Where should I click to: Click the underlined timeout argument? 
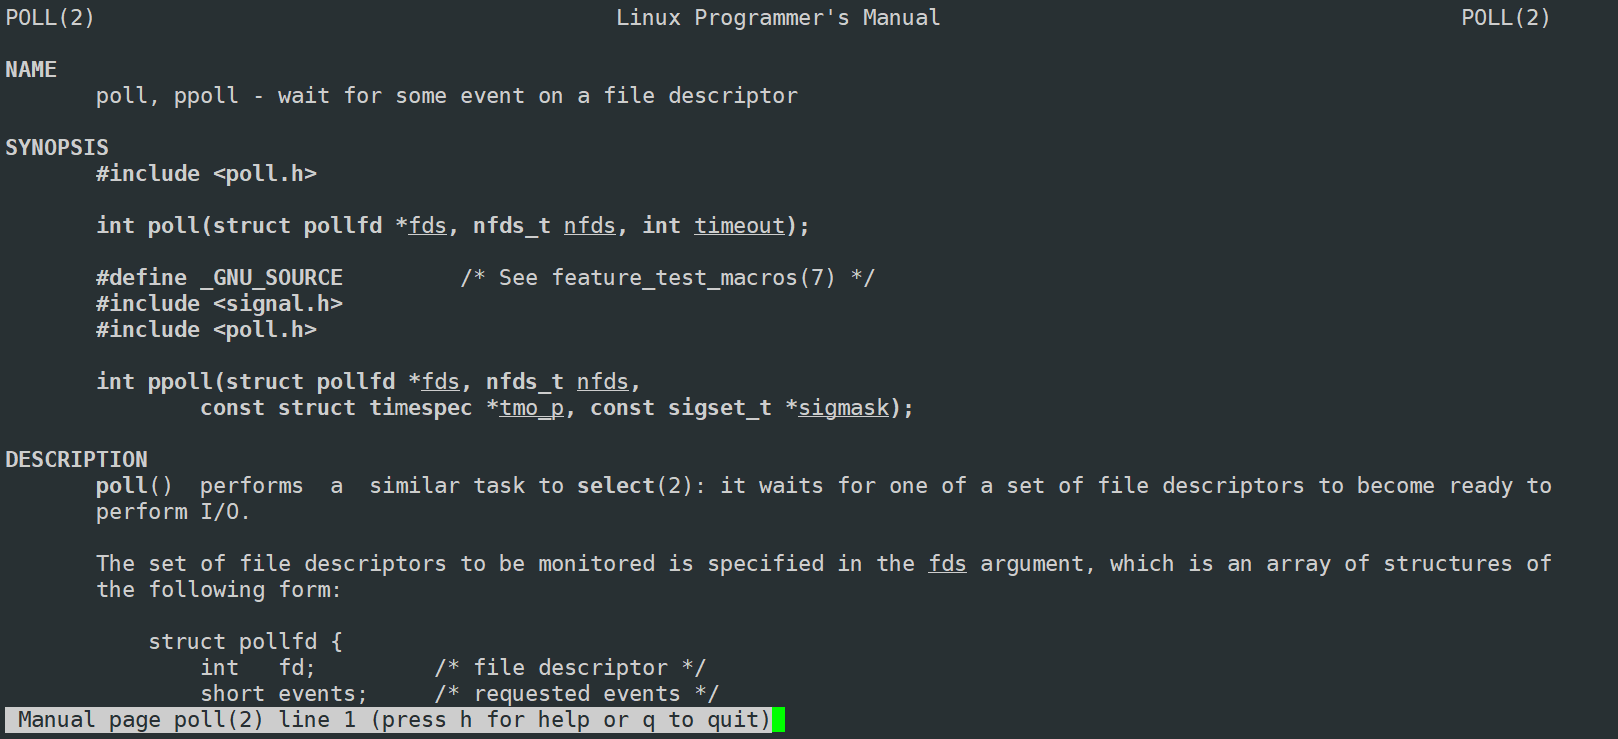[740, 226]
